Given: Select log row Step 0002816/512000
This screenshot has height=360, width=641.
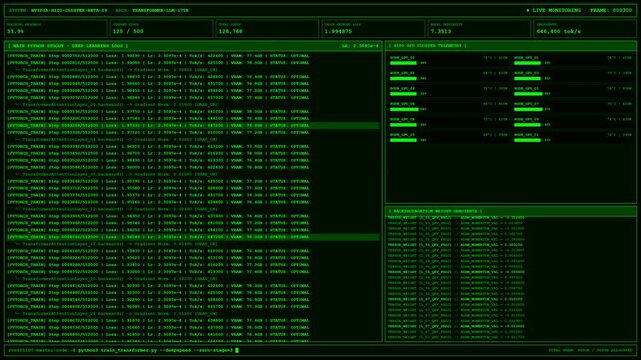Looking at the screenshot, I should [193, 63].
